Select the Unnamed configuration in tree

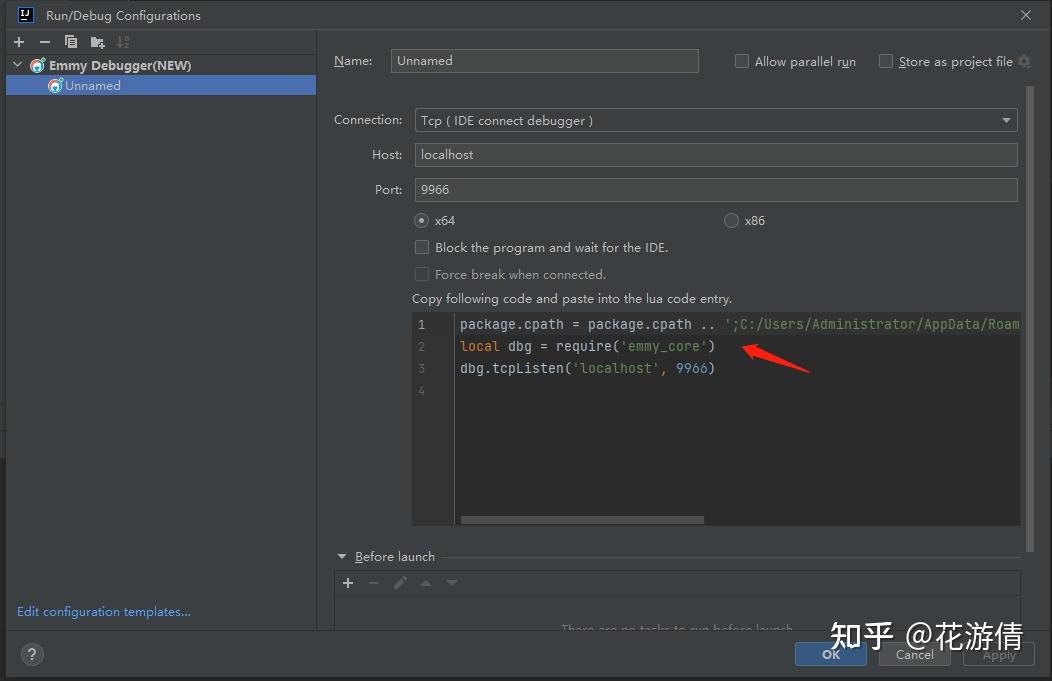click(x=161, y=85)
